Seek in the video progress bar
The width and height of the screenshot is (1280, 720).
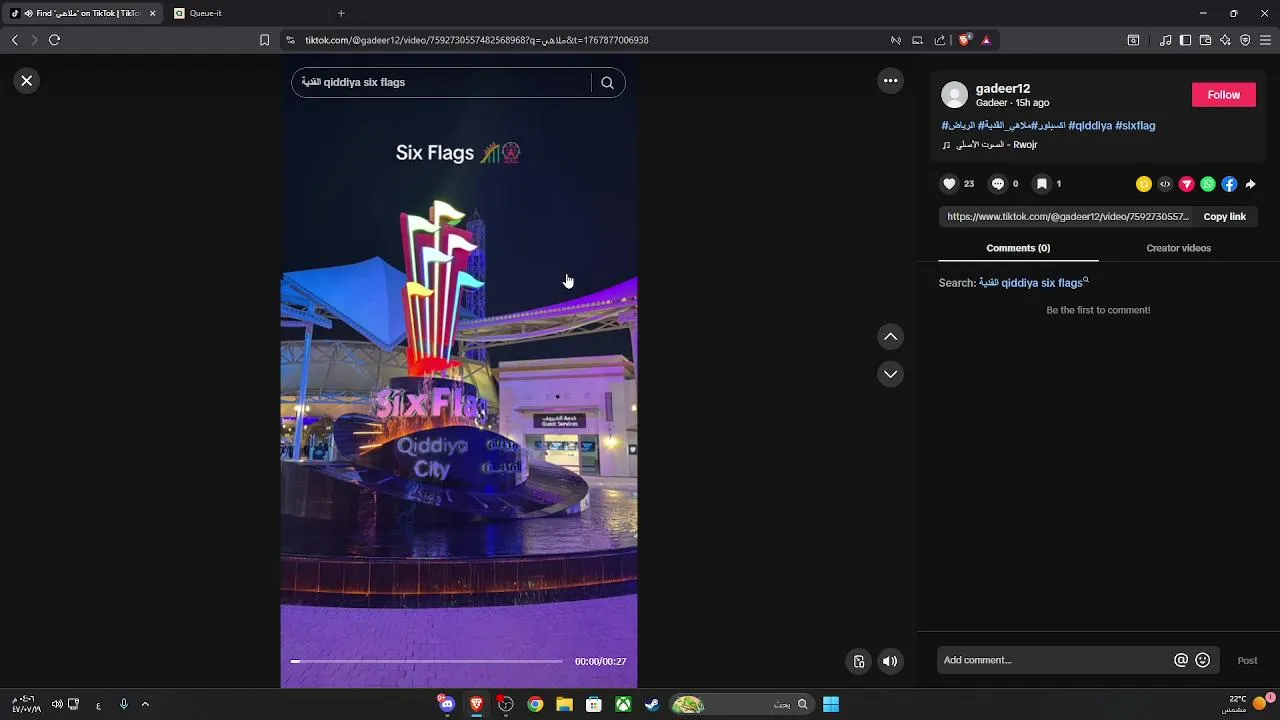click(x=426, y=661)
